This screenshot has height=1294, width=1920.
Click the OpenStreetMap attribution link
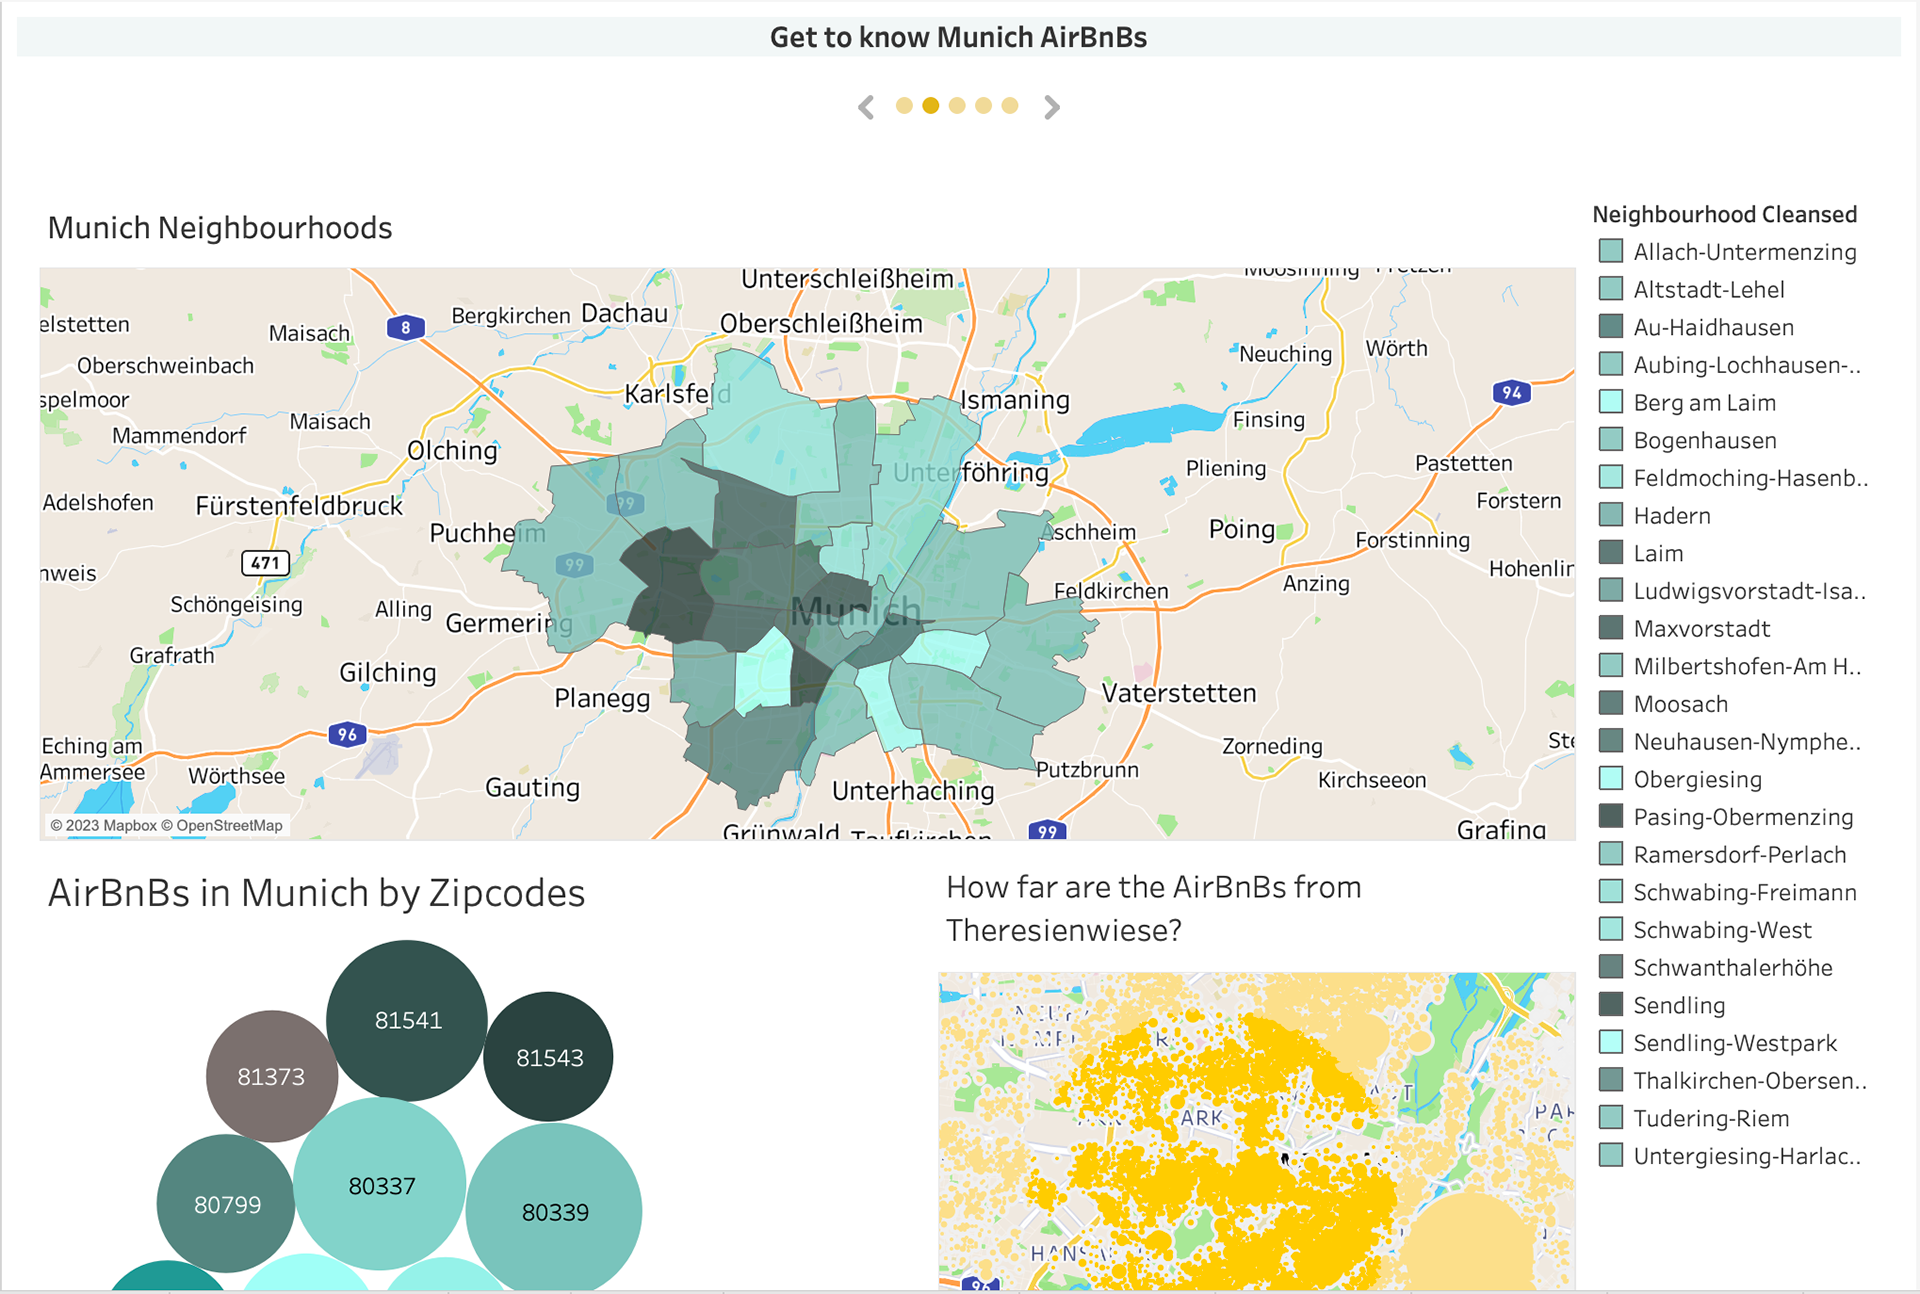(x=222, y=825)
